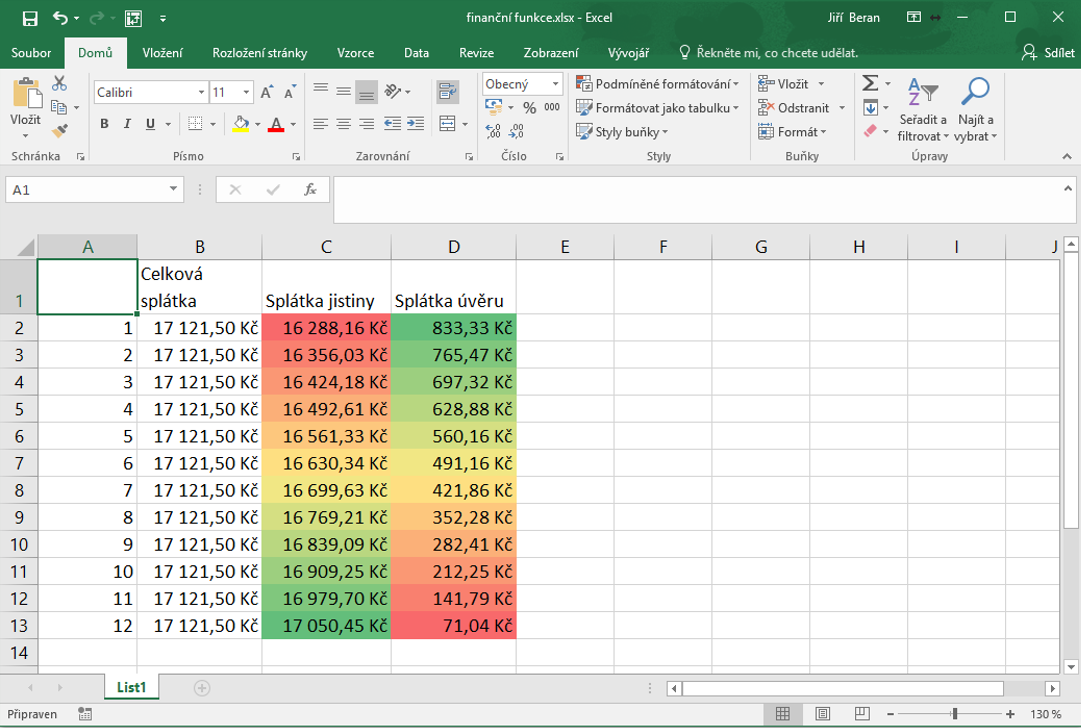Click the red font color A icon
This screenshot has width=1081, height=728.
coord(276,124)
